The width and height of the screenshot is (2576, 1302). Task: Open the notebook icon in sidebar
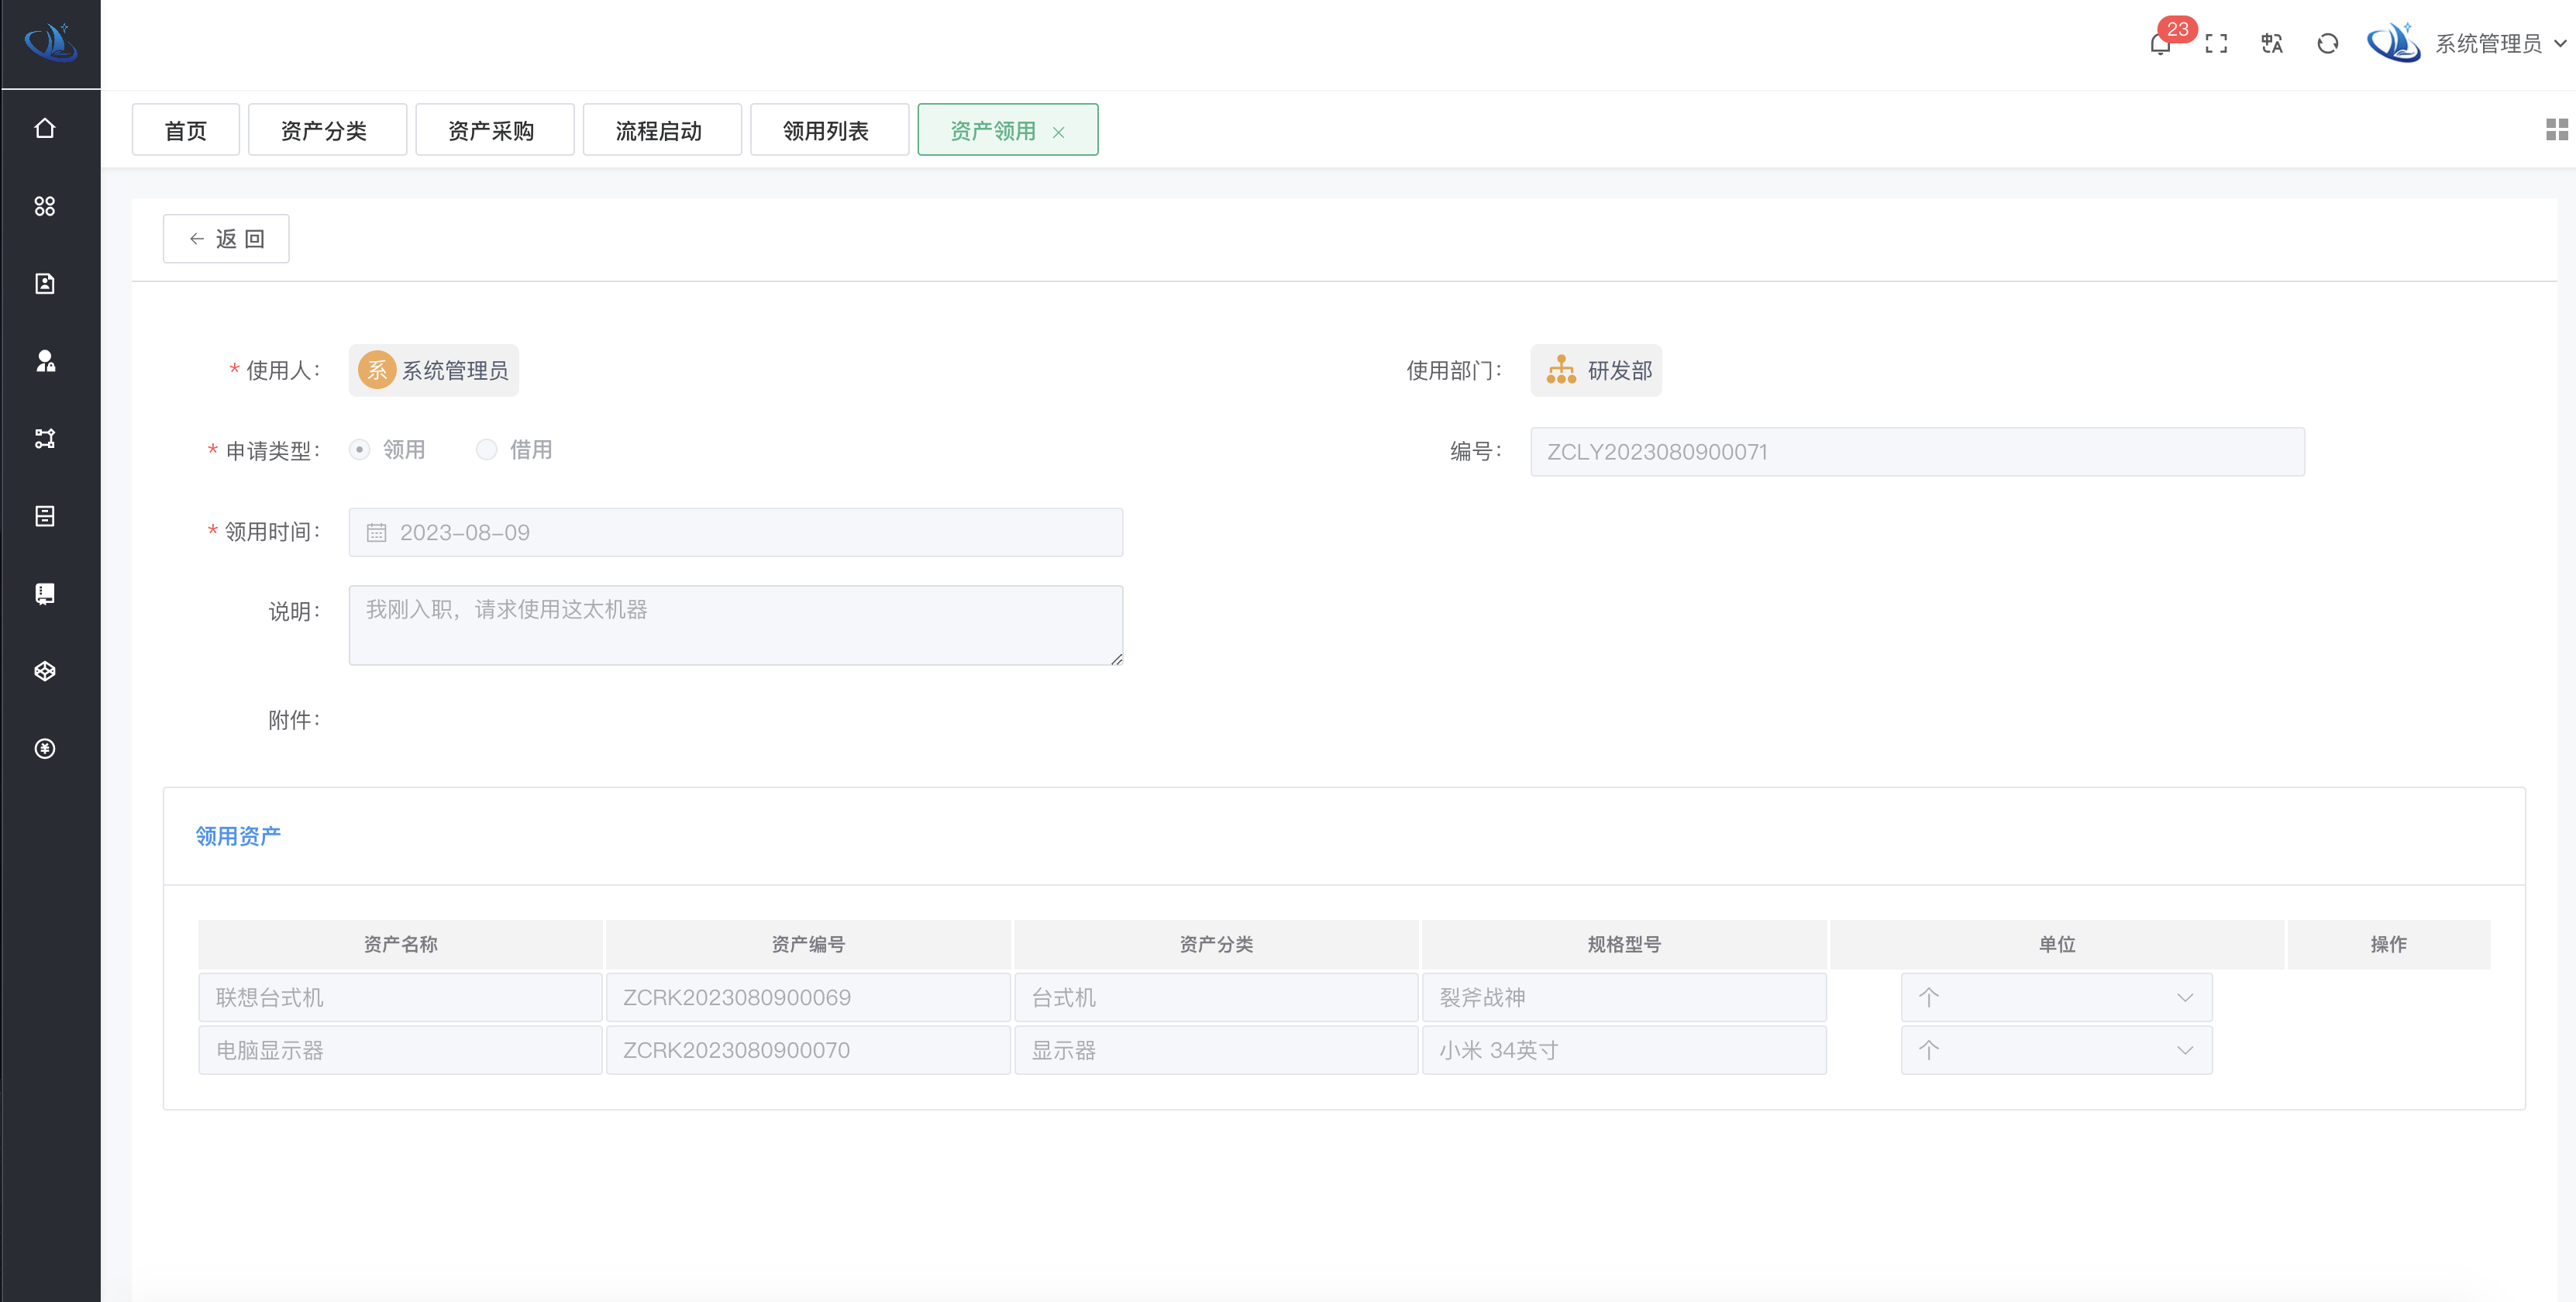[x=45, y=594]
